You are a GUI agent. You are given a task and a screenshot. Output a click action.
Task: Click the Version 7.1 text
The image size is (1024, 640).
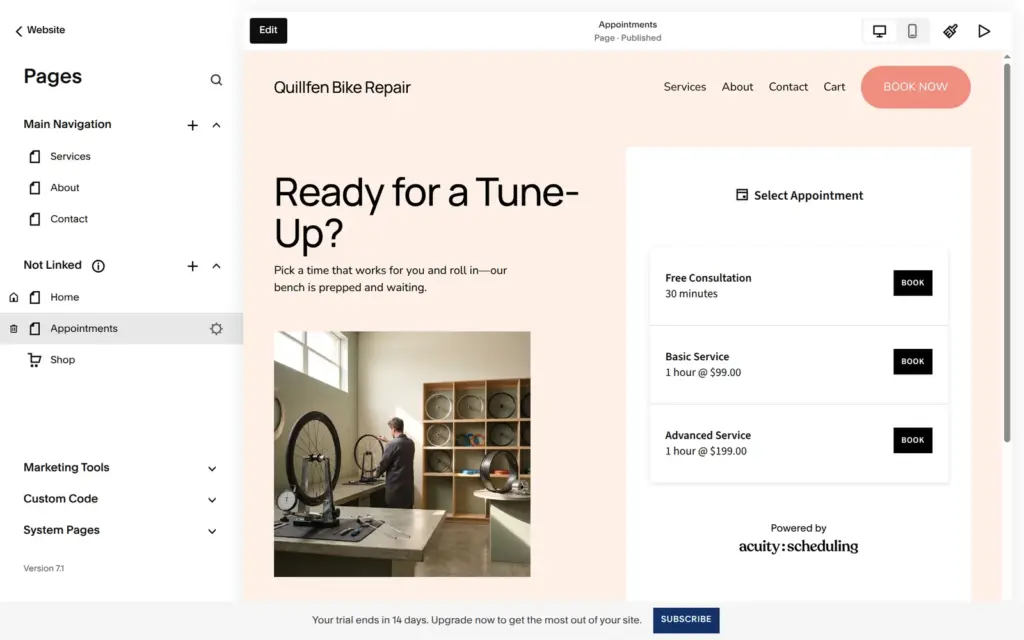[44, 568]
